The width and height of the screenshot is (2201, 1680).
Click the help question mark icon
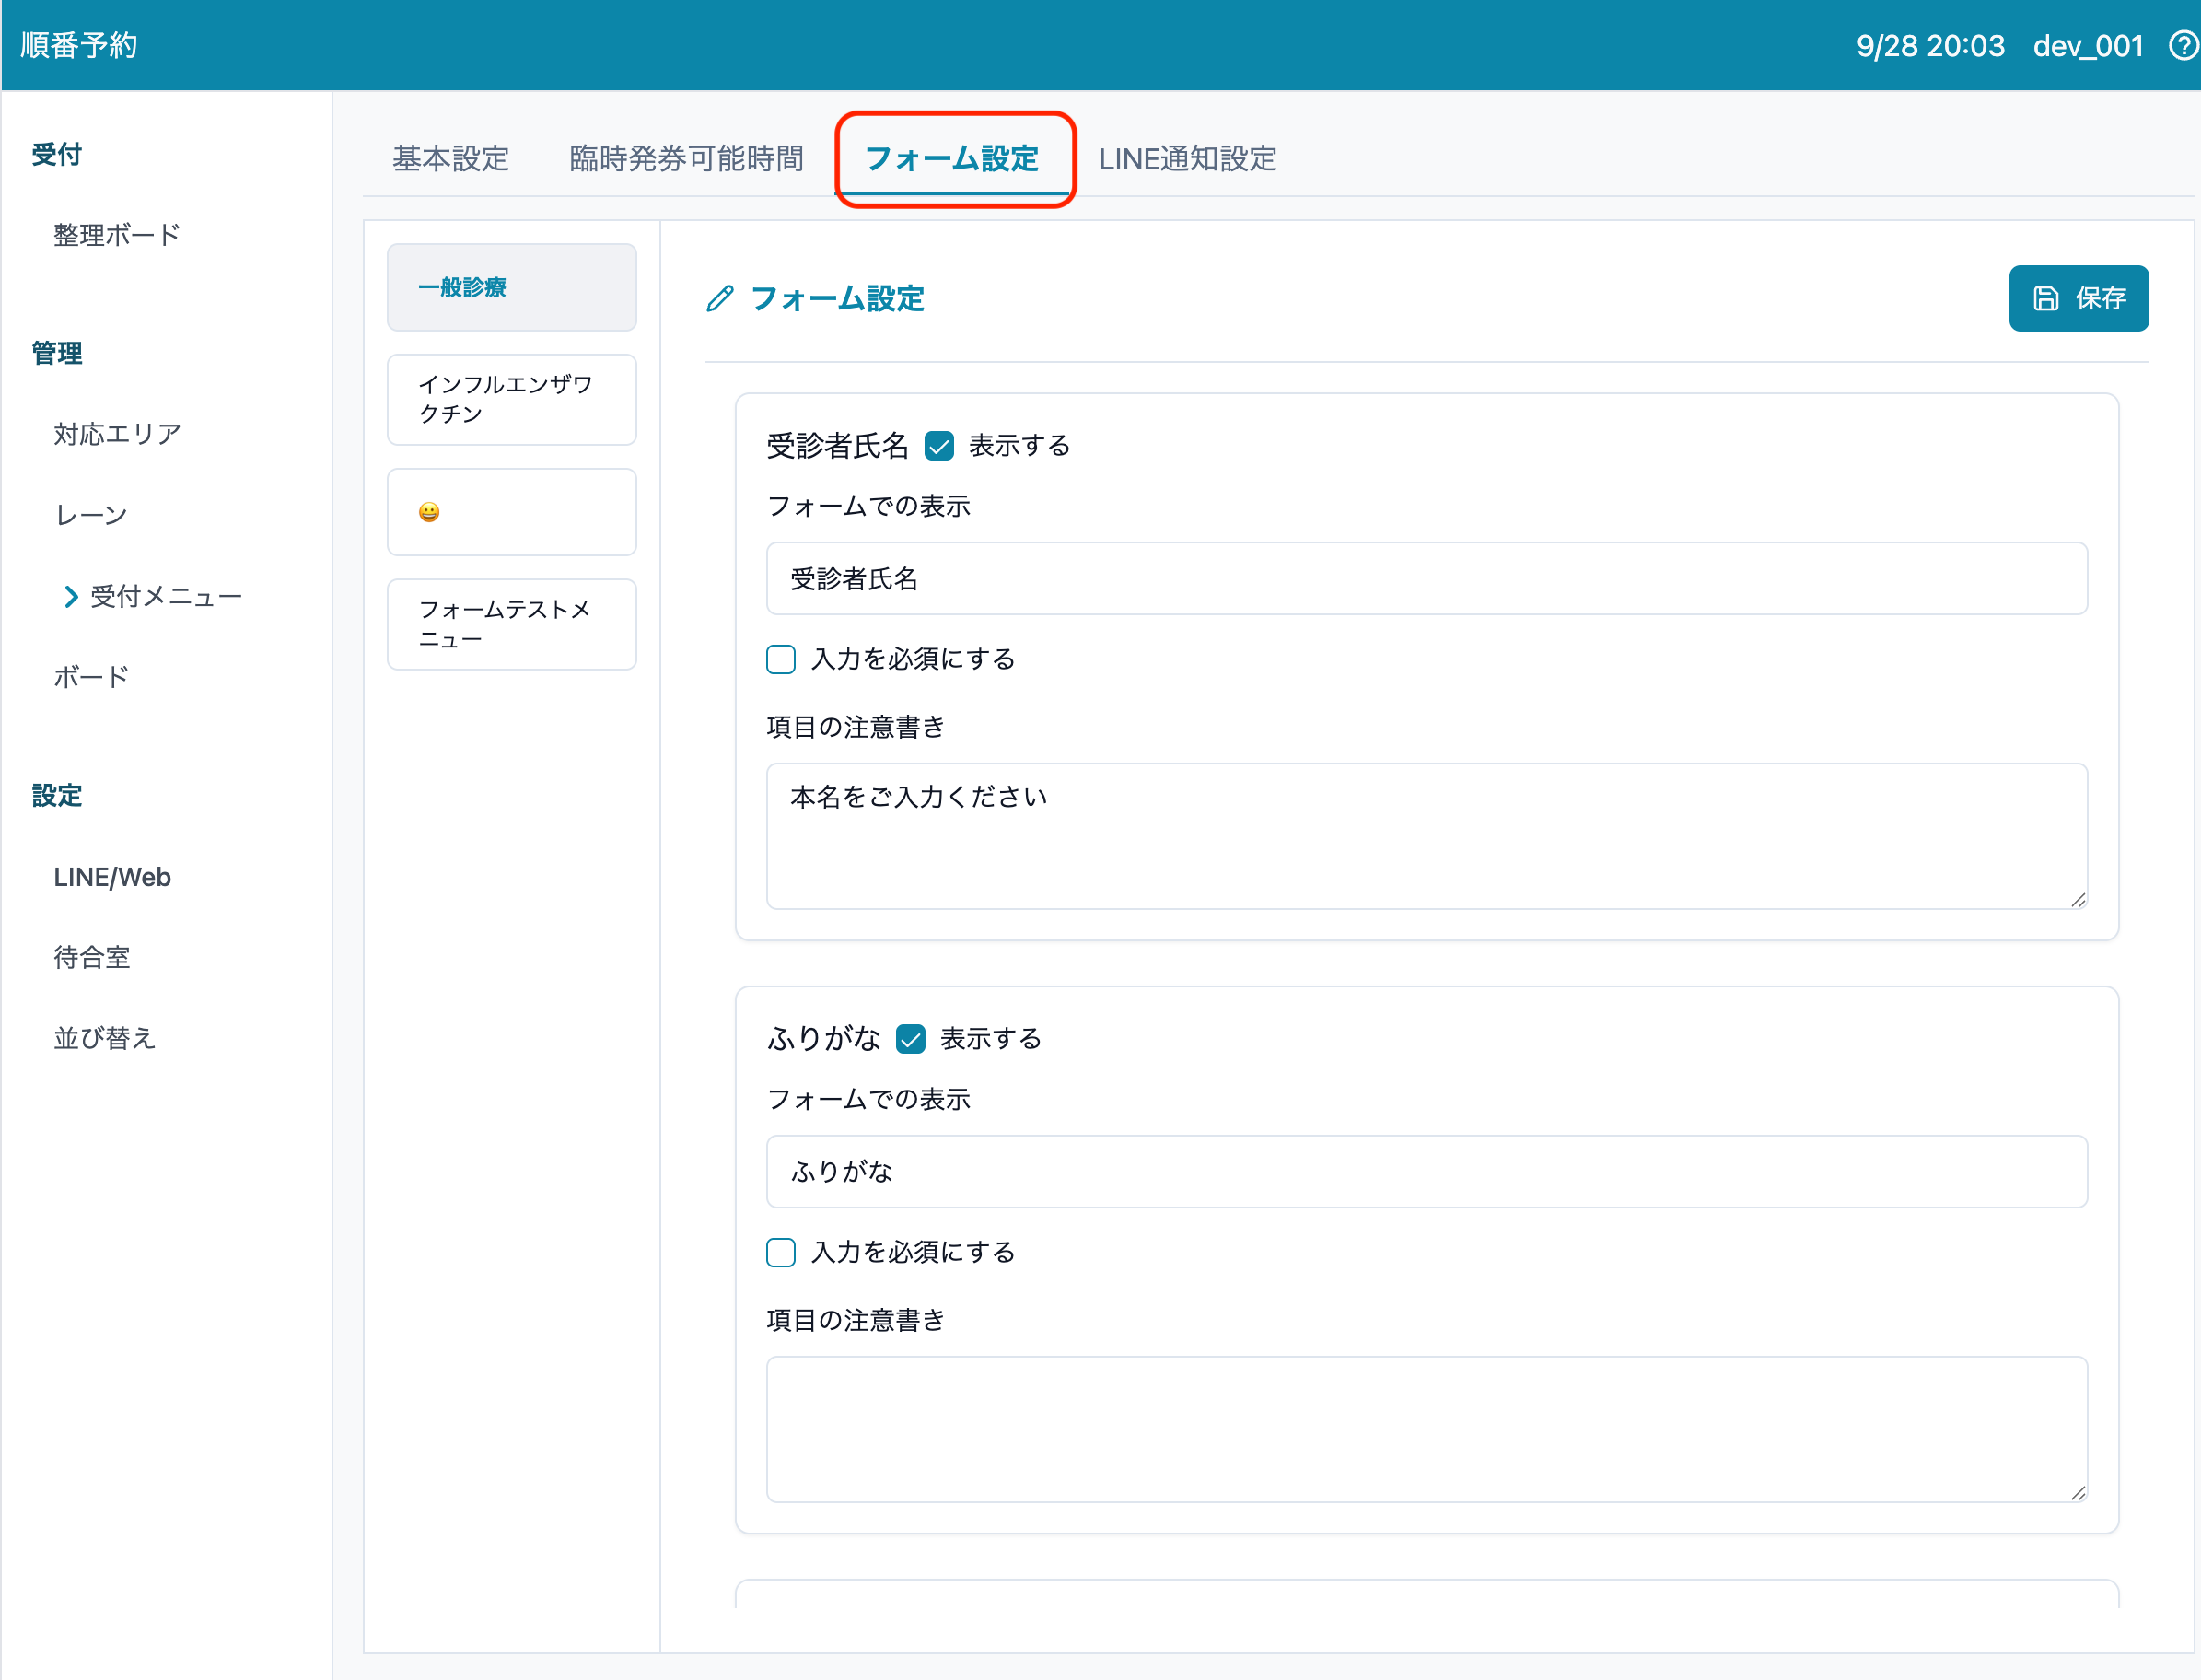point(2183,46)
